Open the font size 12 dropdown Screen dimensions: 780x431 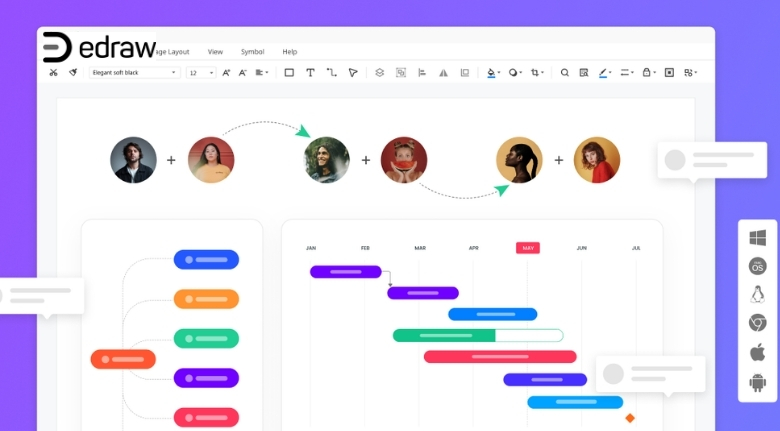click(201, 73)
